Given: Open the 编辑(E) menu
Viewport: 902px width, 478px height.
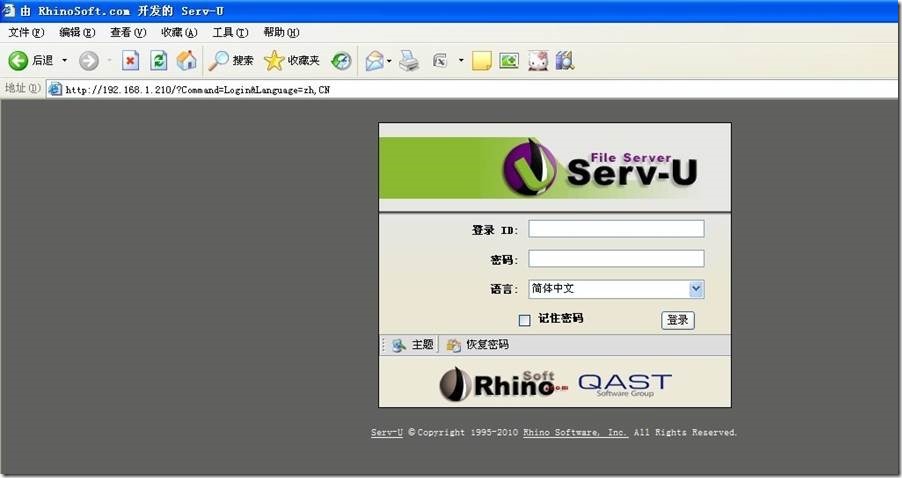Looking at the screenshot, I should 77,32.
